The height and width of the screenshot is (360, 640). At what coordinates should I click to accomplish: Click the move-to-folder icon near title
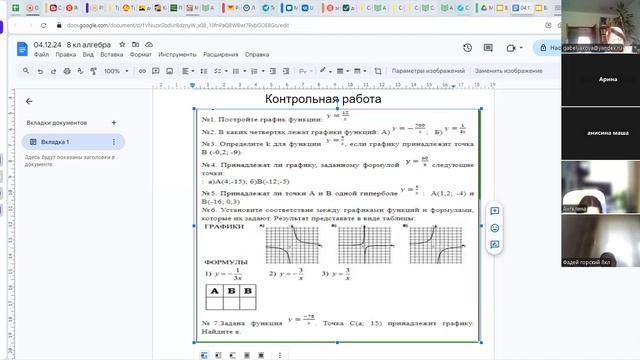(136, 44)
